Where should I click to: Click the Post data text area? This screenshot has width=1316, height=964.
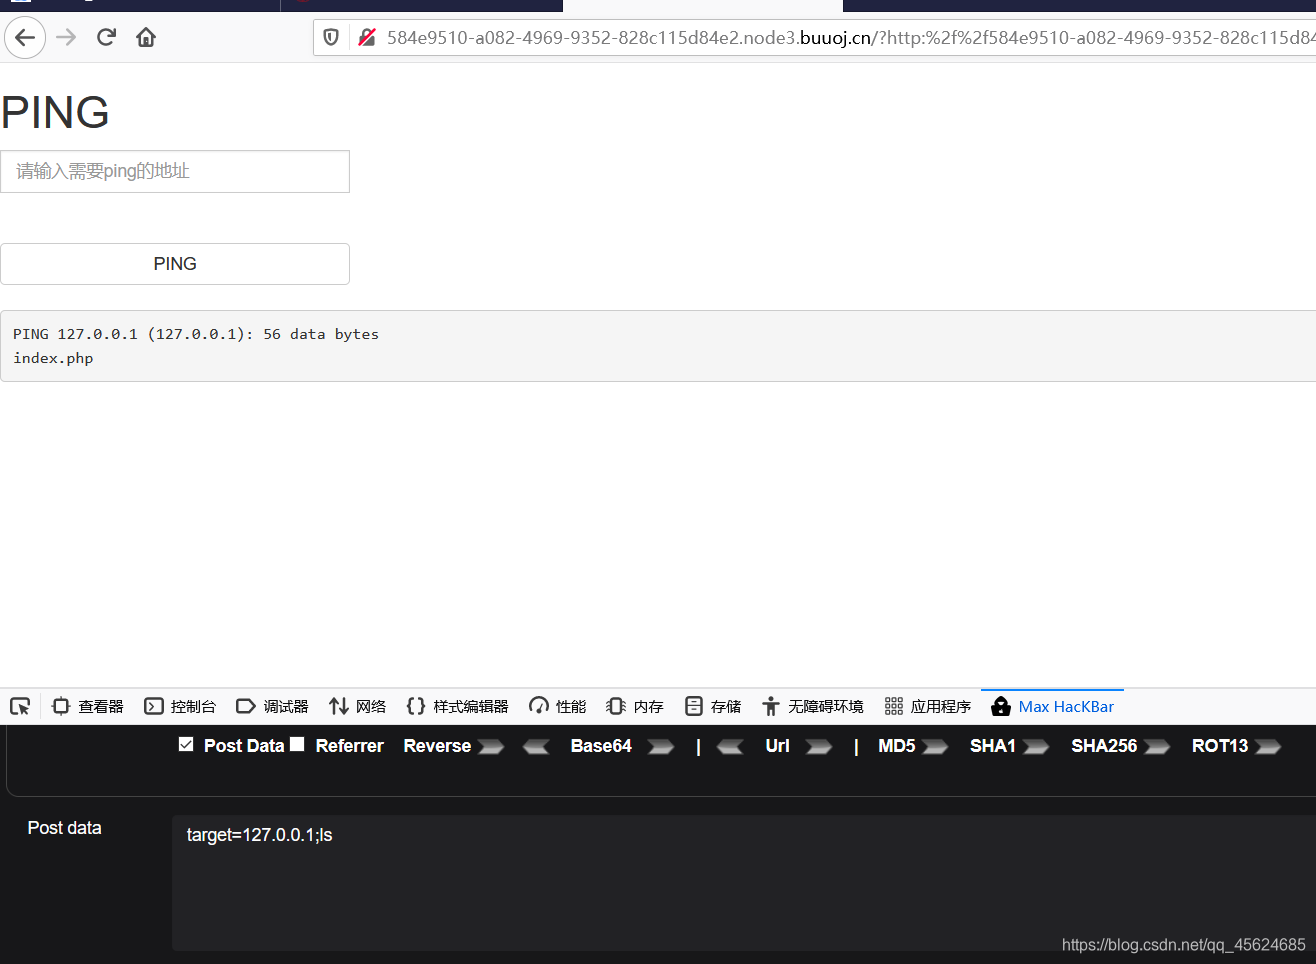click(744, 882)
